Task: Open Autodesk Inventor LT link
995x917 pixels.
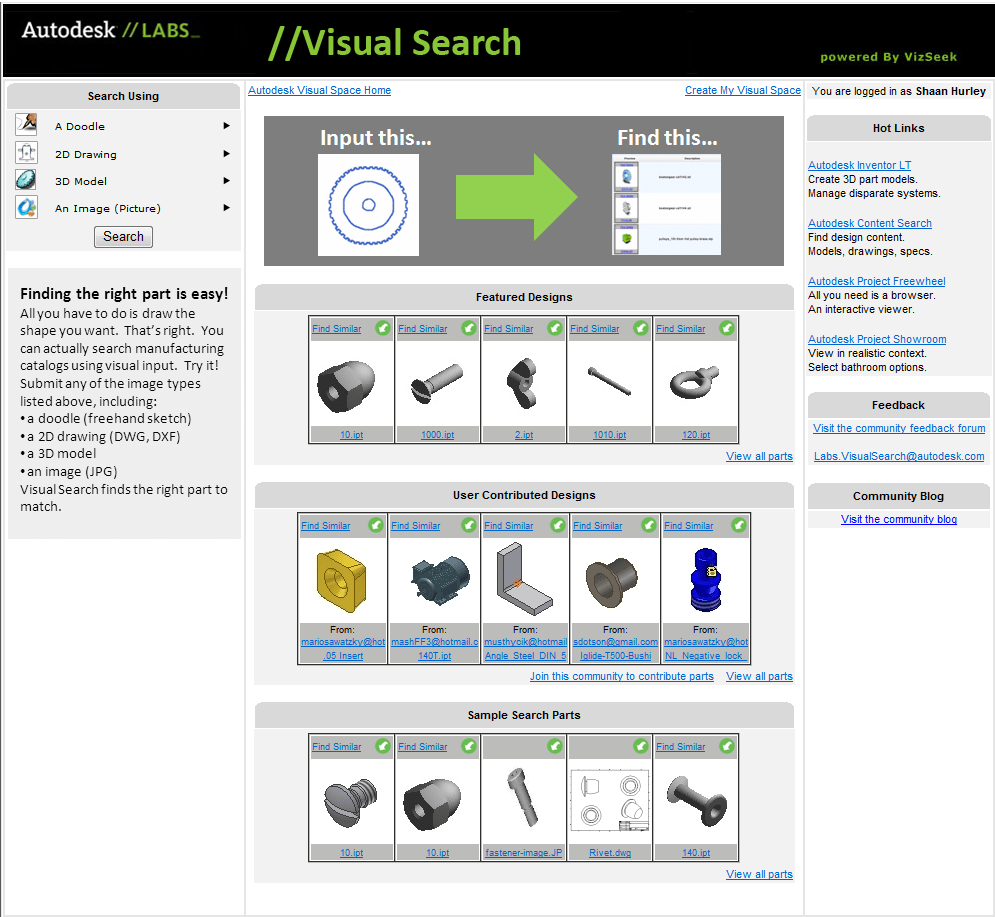Action: tap(859, 165)
